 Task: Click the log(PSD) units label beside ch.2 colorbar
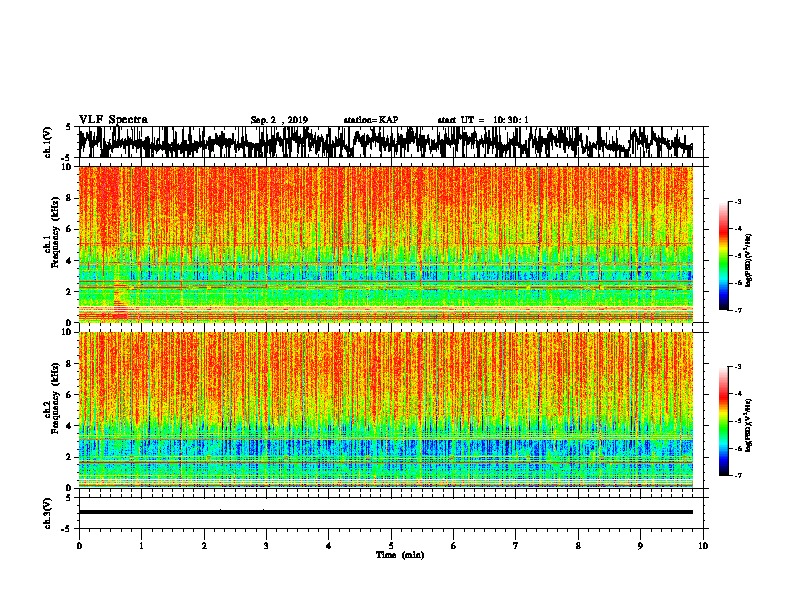(749, 426)
